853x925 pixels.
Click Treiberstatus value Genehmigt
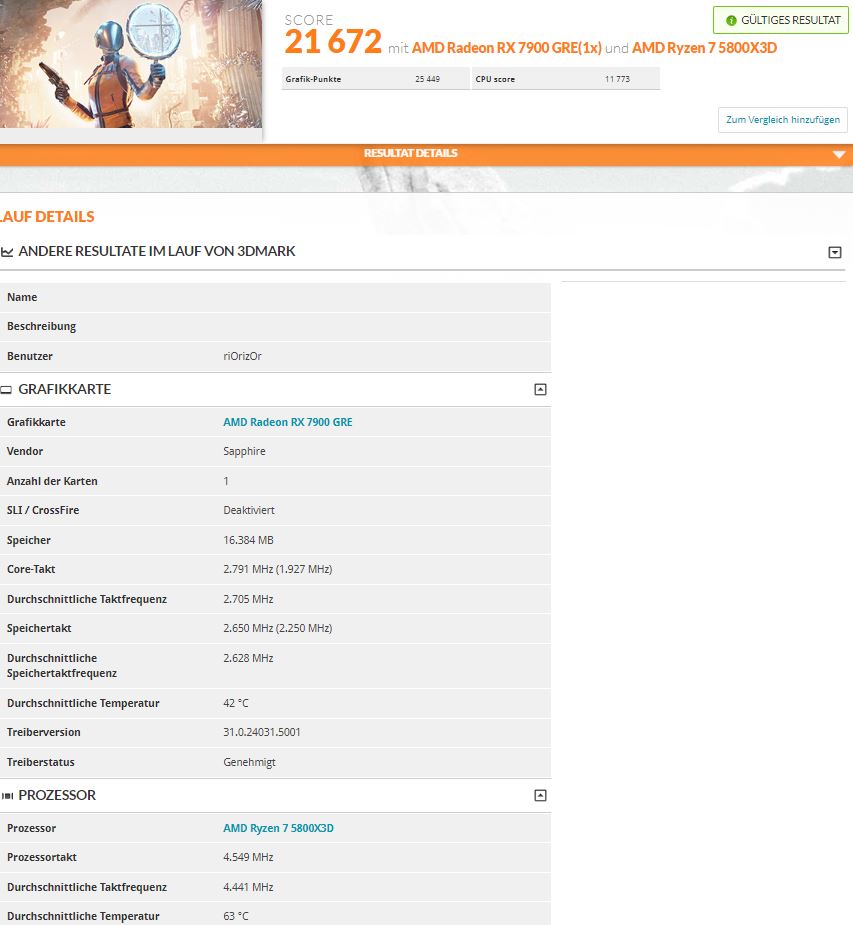[250, 762]
